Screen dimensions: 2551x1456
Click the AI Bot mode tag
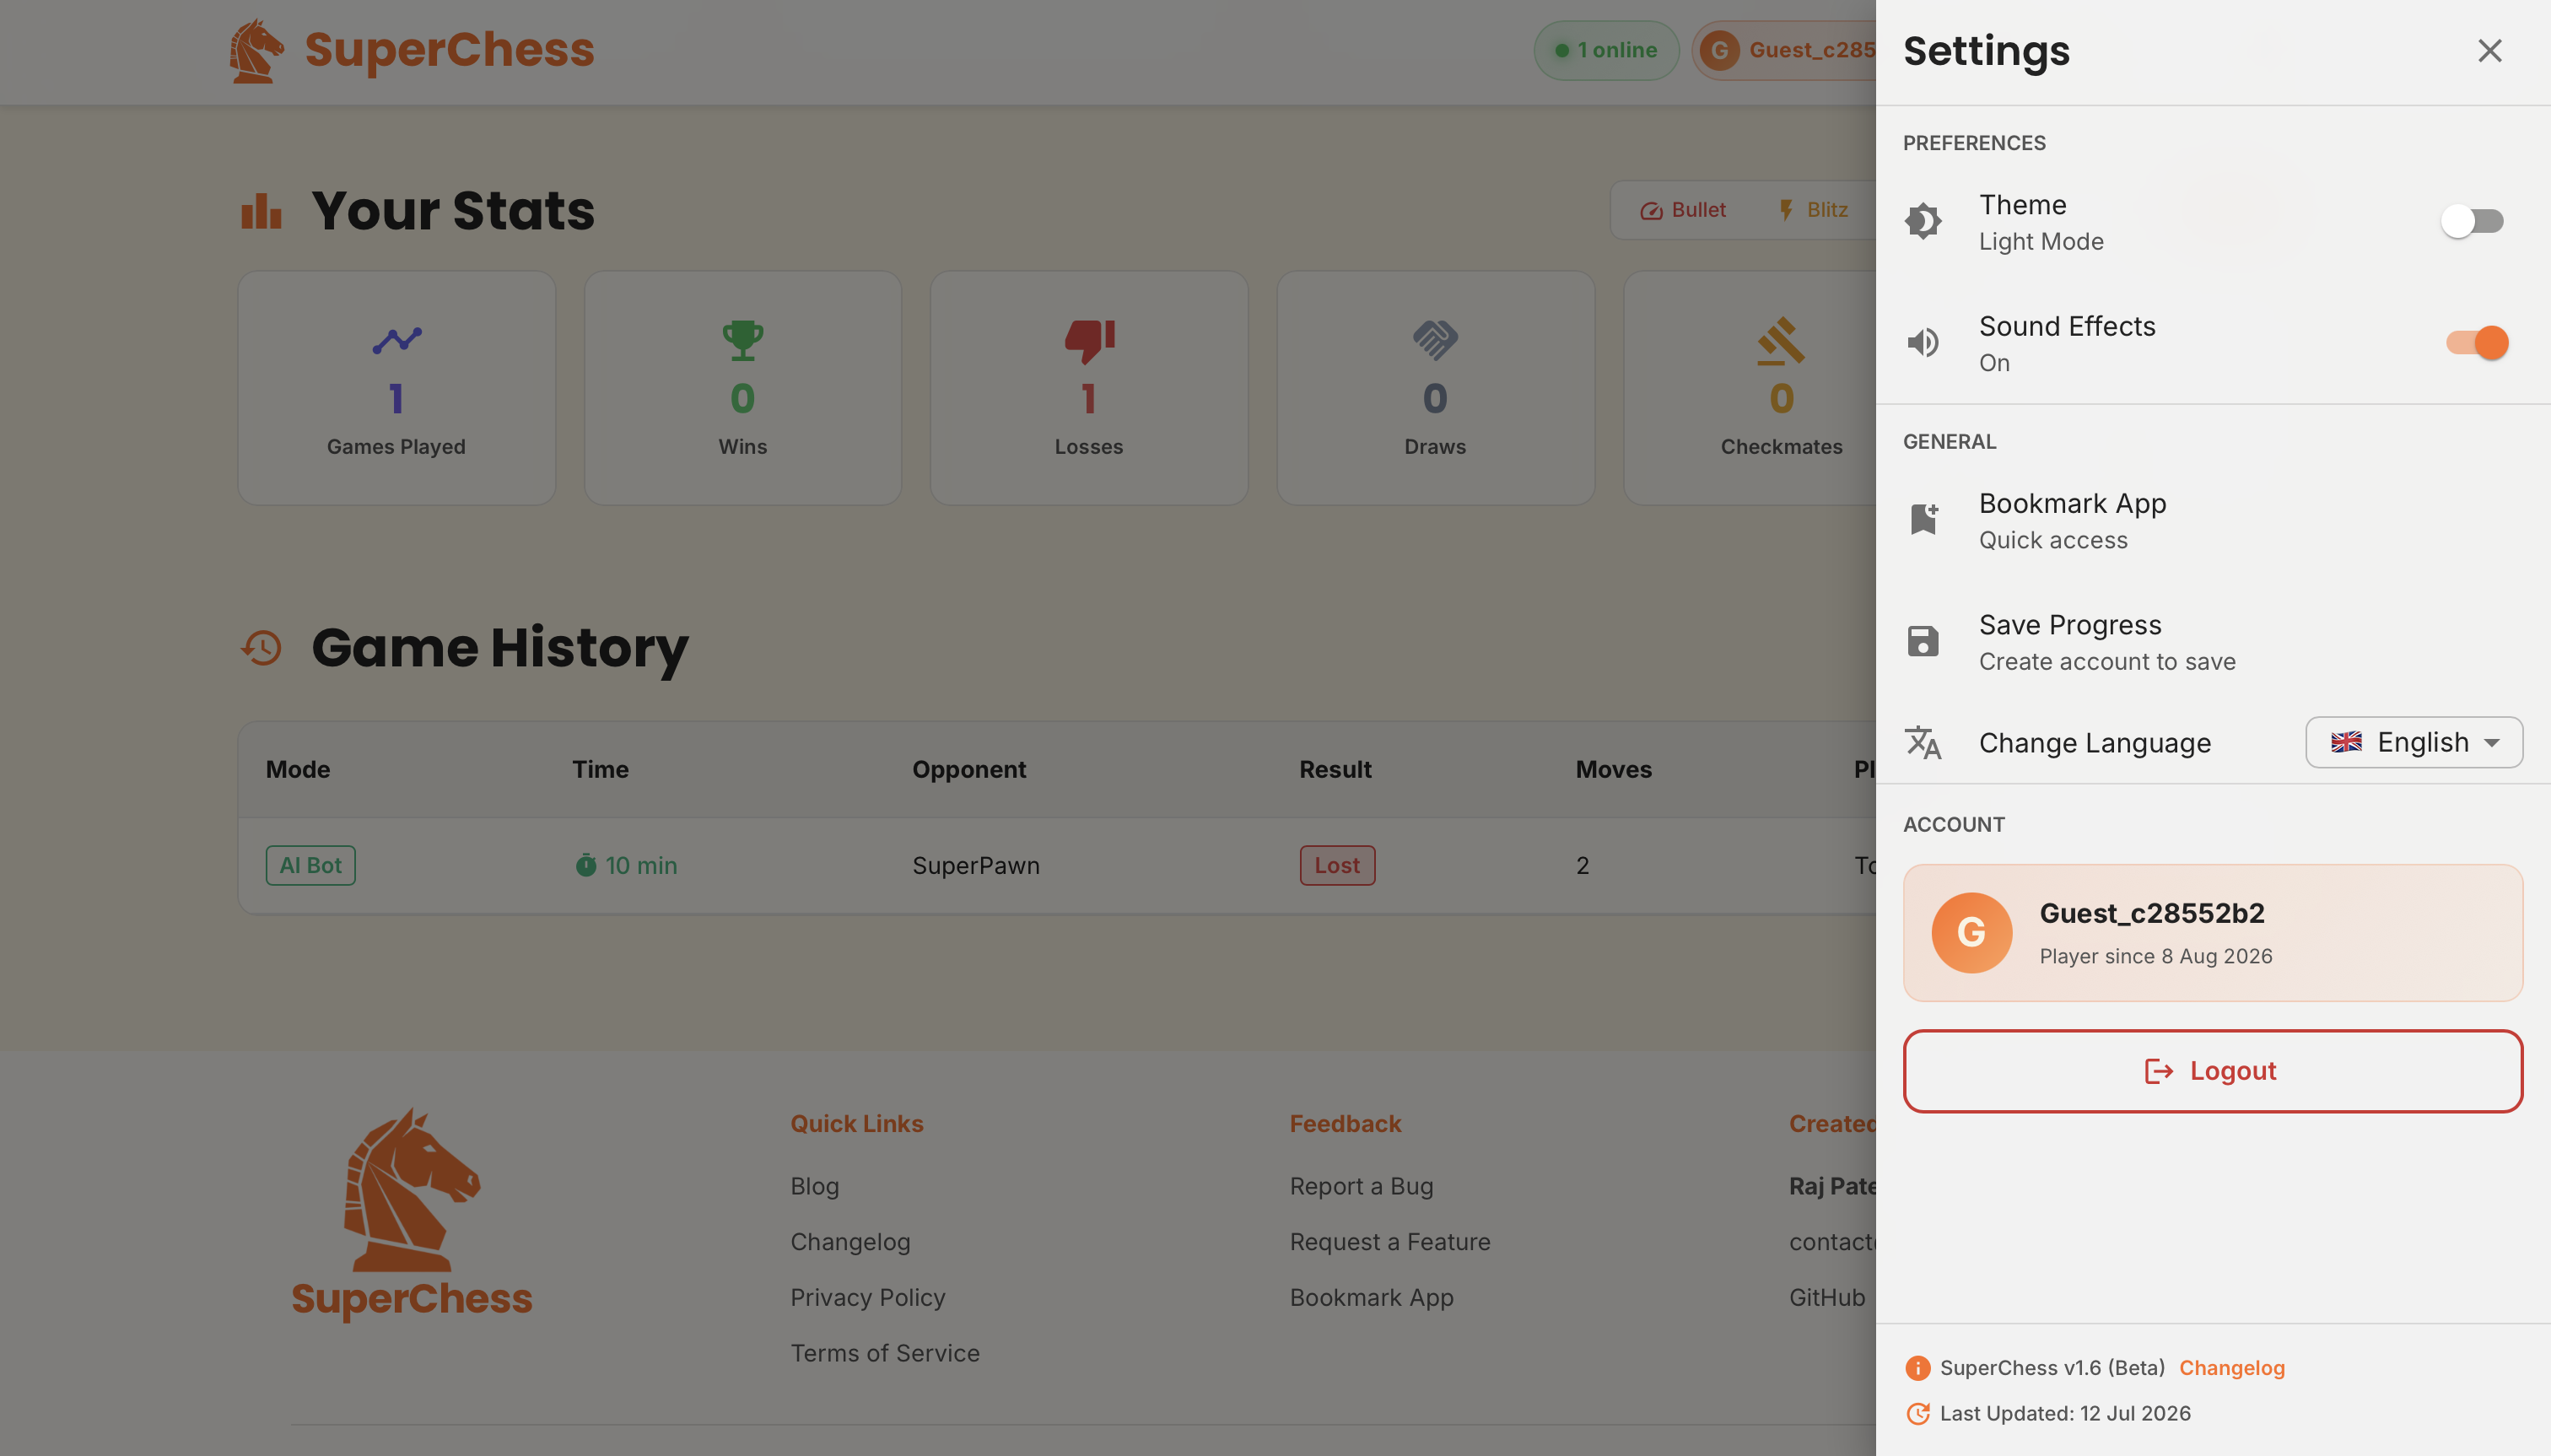[310, 866]
